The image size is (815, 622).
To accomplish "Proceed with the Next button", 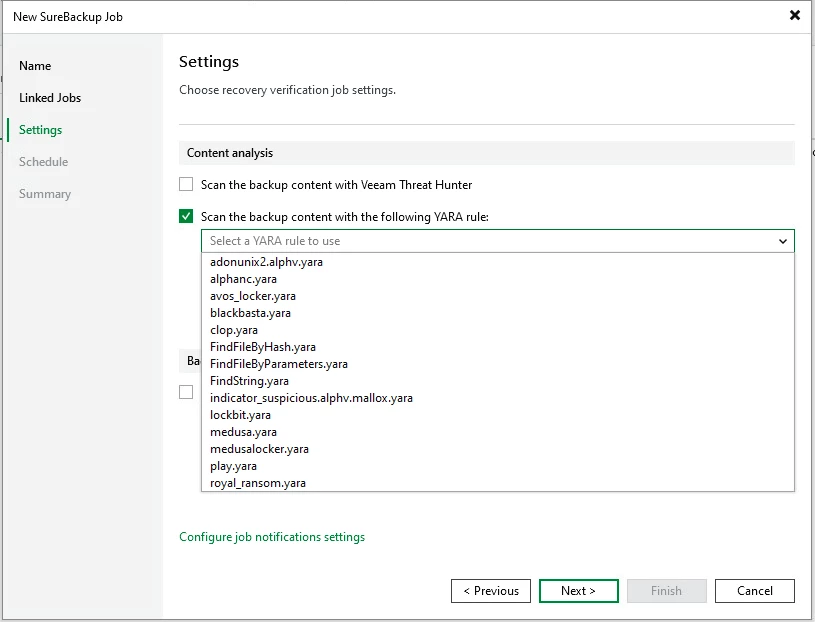I will [x=578, y=591].
